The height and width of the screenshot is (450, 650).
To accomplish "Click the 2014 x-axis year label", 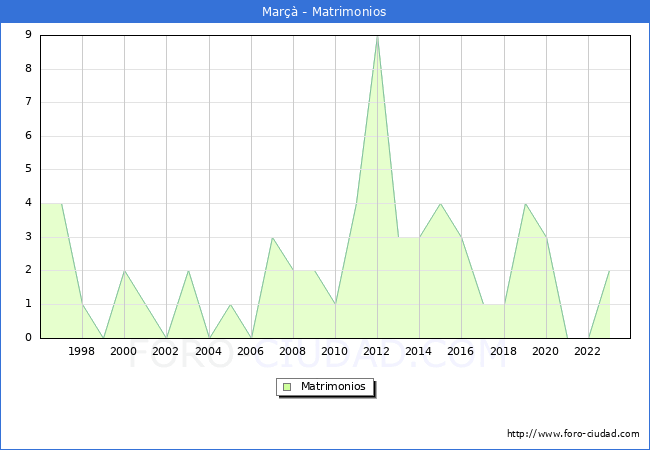I will point(419,351).
